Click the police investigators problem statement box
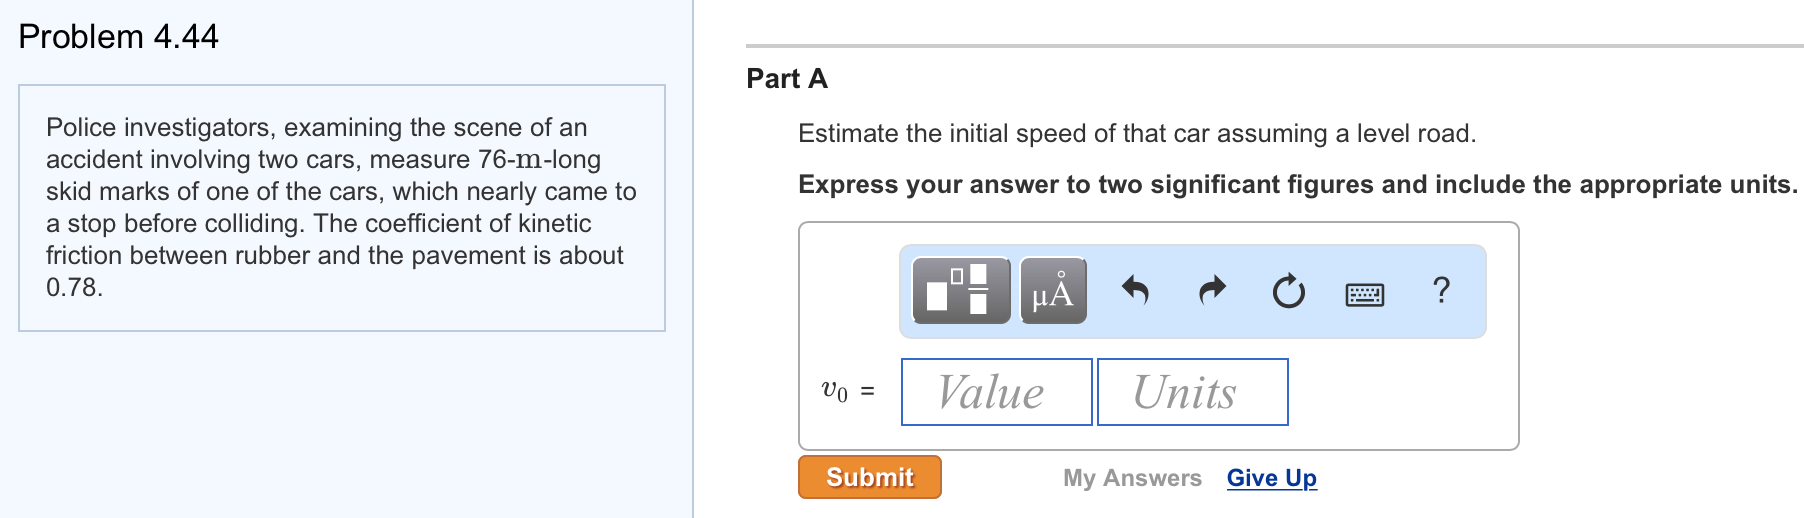The width and height of the screenshot is (1804, 518). (x=342, y=208)
